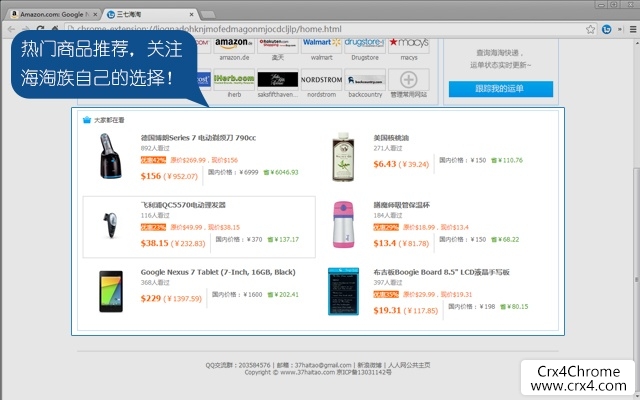
Task: Open the iHerb store logo
Action: click(x=234, y=79)
